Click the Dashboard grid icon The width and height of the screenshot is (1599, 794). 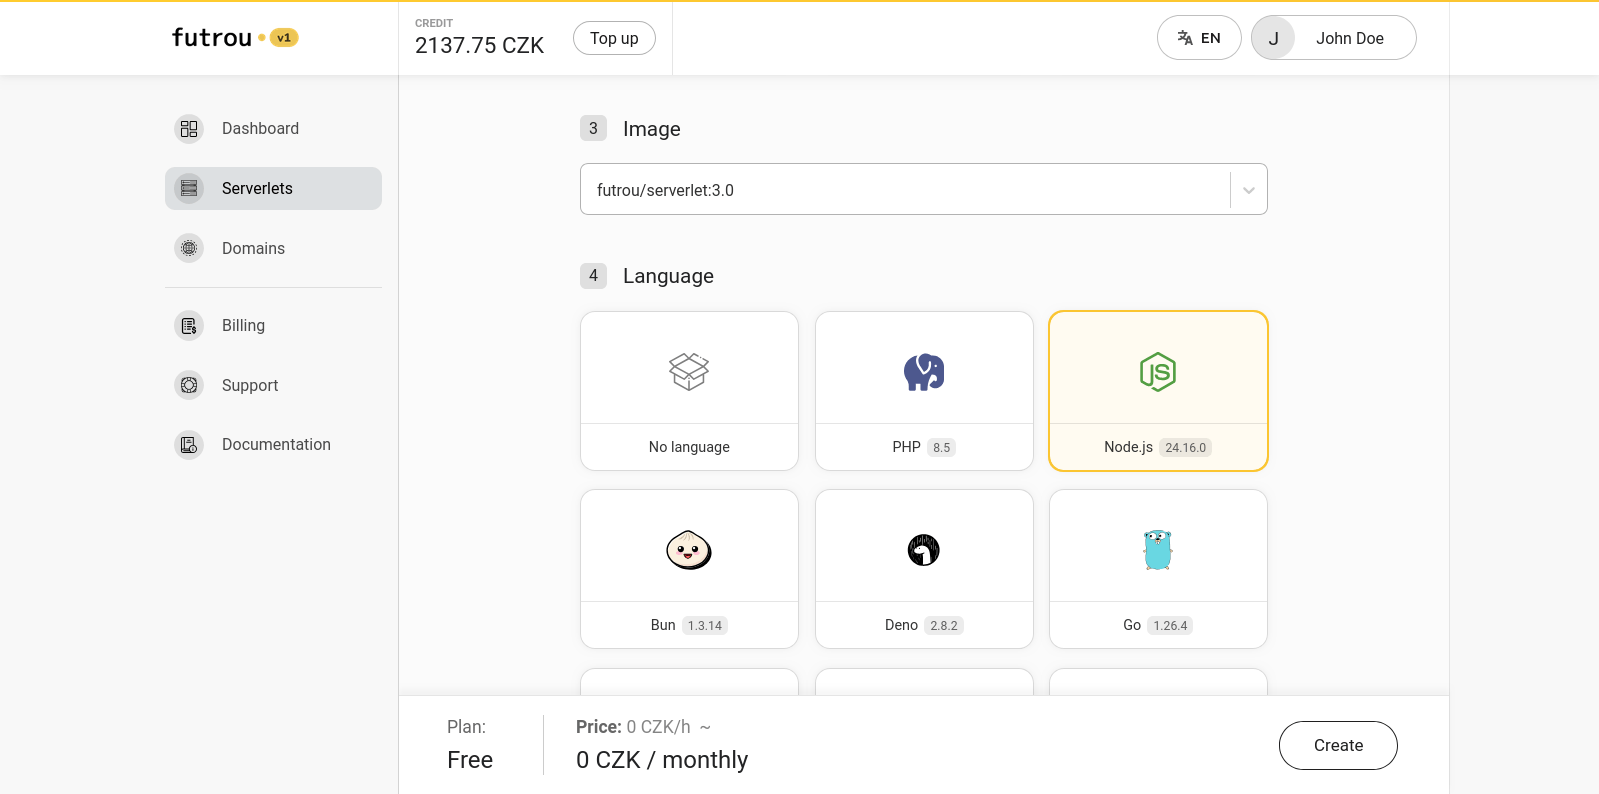point(189,129)
